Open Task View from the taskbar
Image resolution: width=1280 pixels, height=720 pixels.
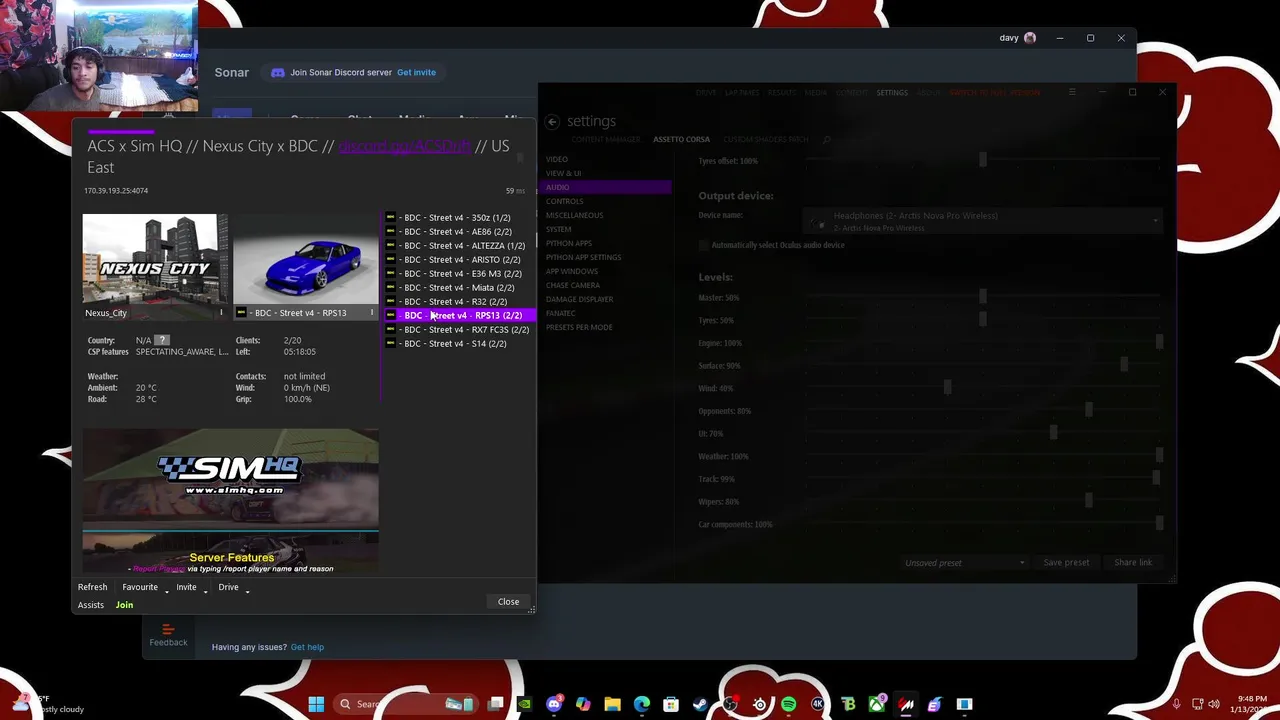pos(495,704)
